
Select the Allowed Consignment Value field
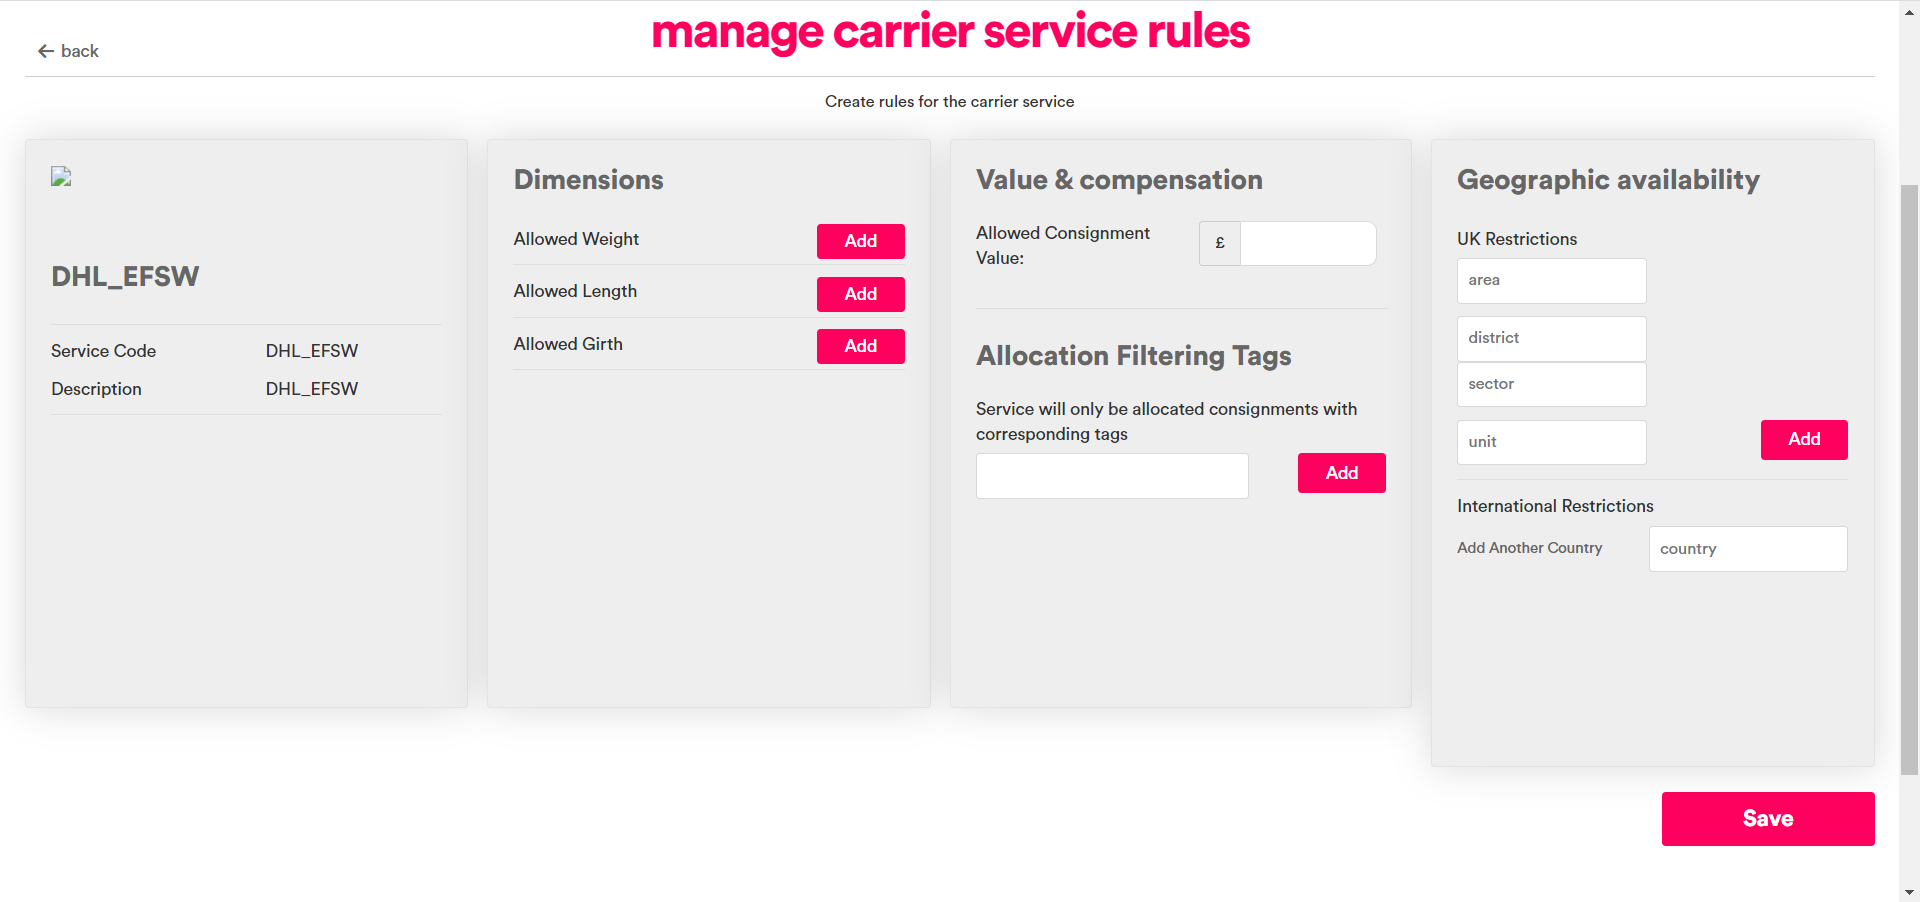click(1306, 243)
